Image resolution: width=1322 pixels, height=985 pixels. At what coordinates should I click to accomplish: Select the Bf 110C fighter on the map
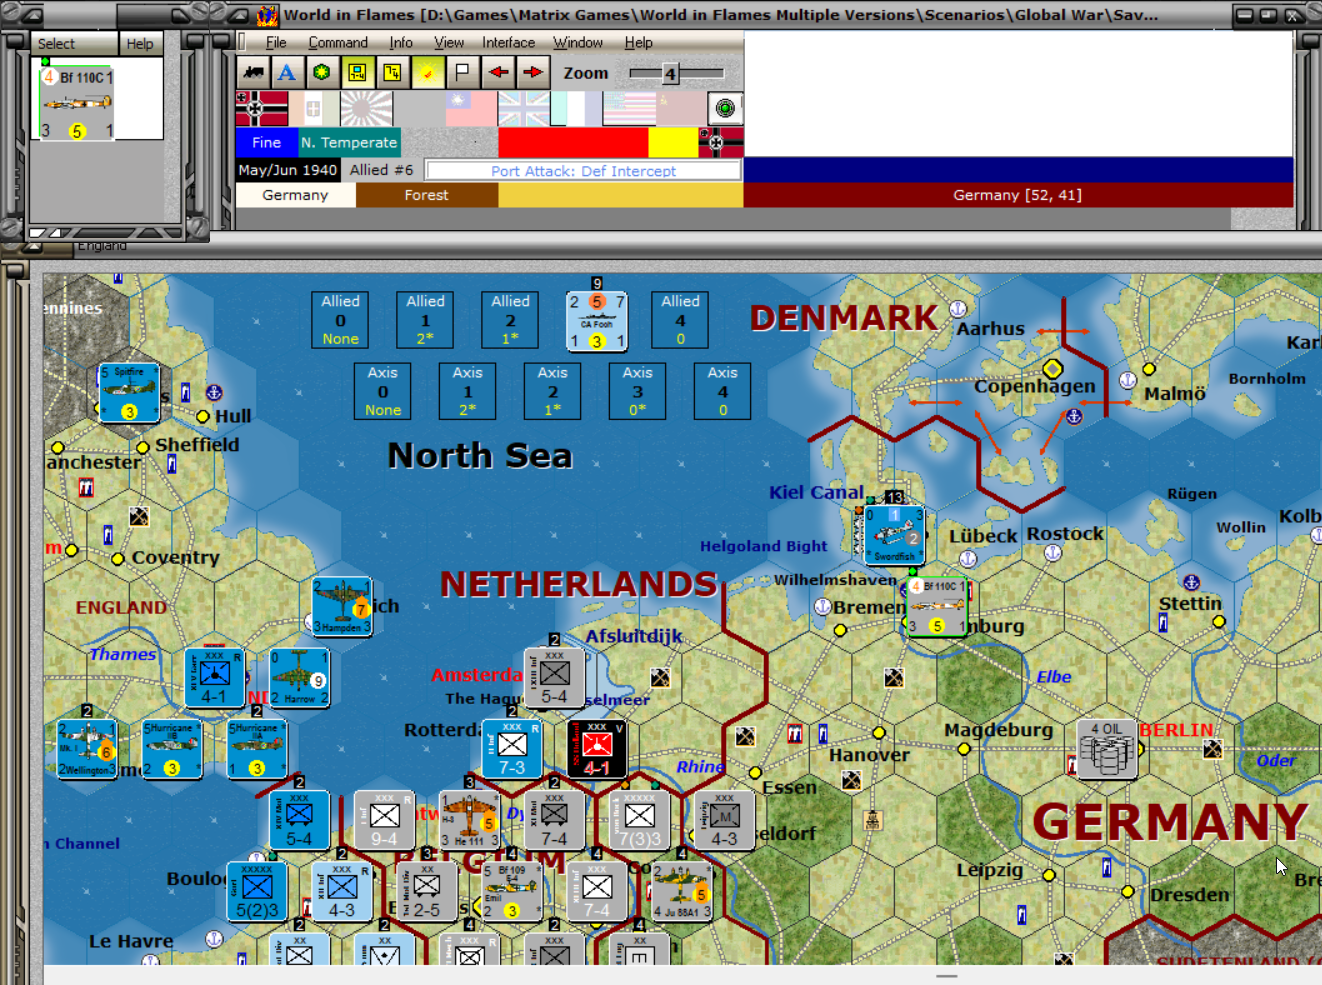[x=937, y=606]
